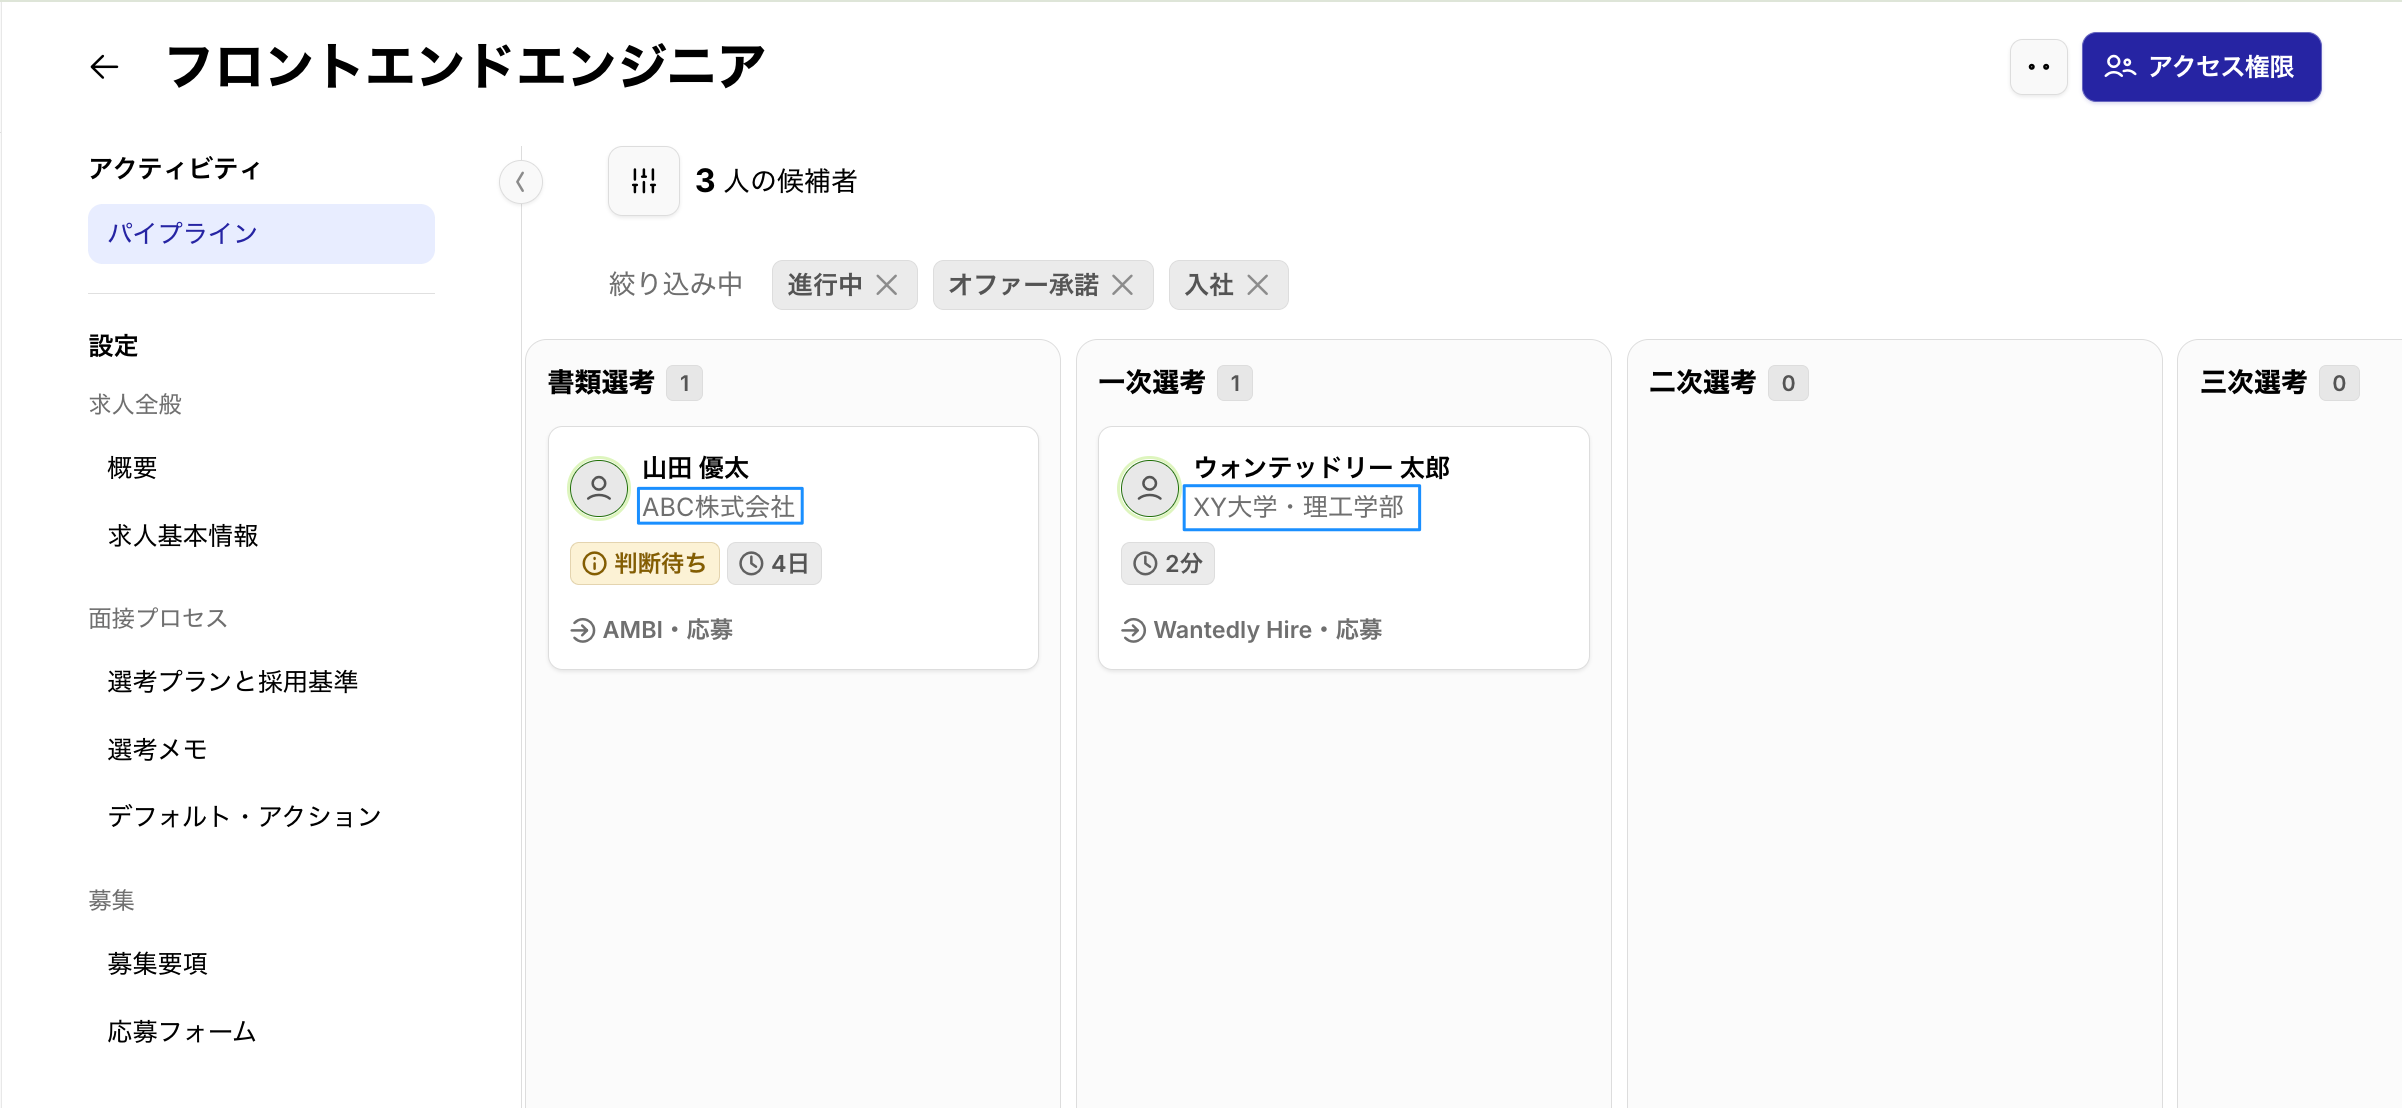Click the 4日 elapsed time badge
The image size is (2402, 1108).
pyautogui.click(x=774, y=564)
